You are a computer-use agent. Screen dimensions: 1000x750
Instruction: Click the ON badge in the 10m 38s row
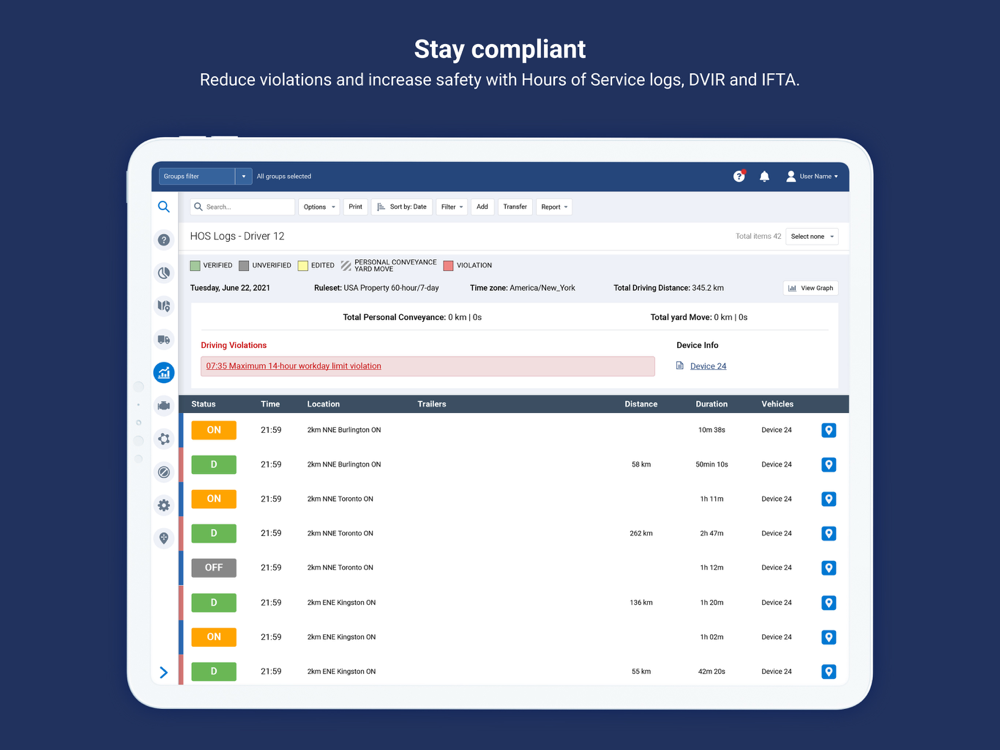click(x=214, y=430)
